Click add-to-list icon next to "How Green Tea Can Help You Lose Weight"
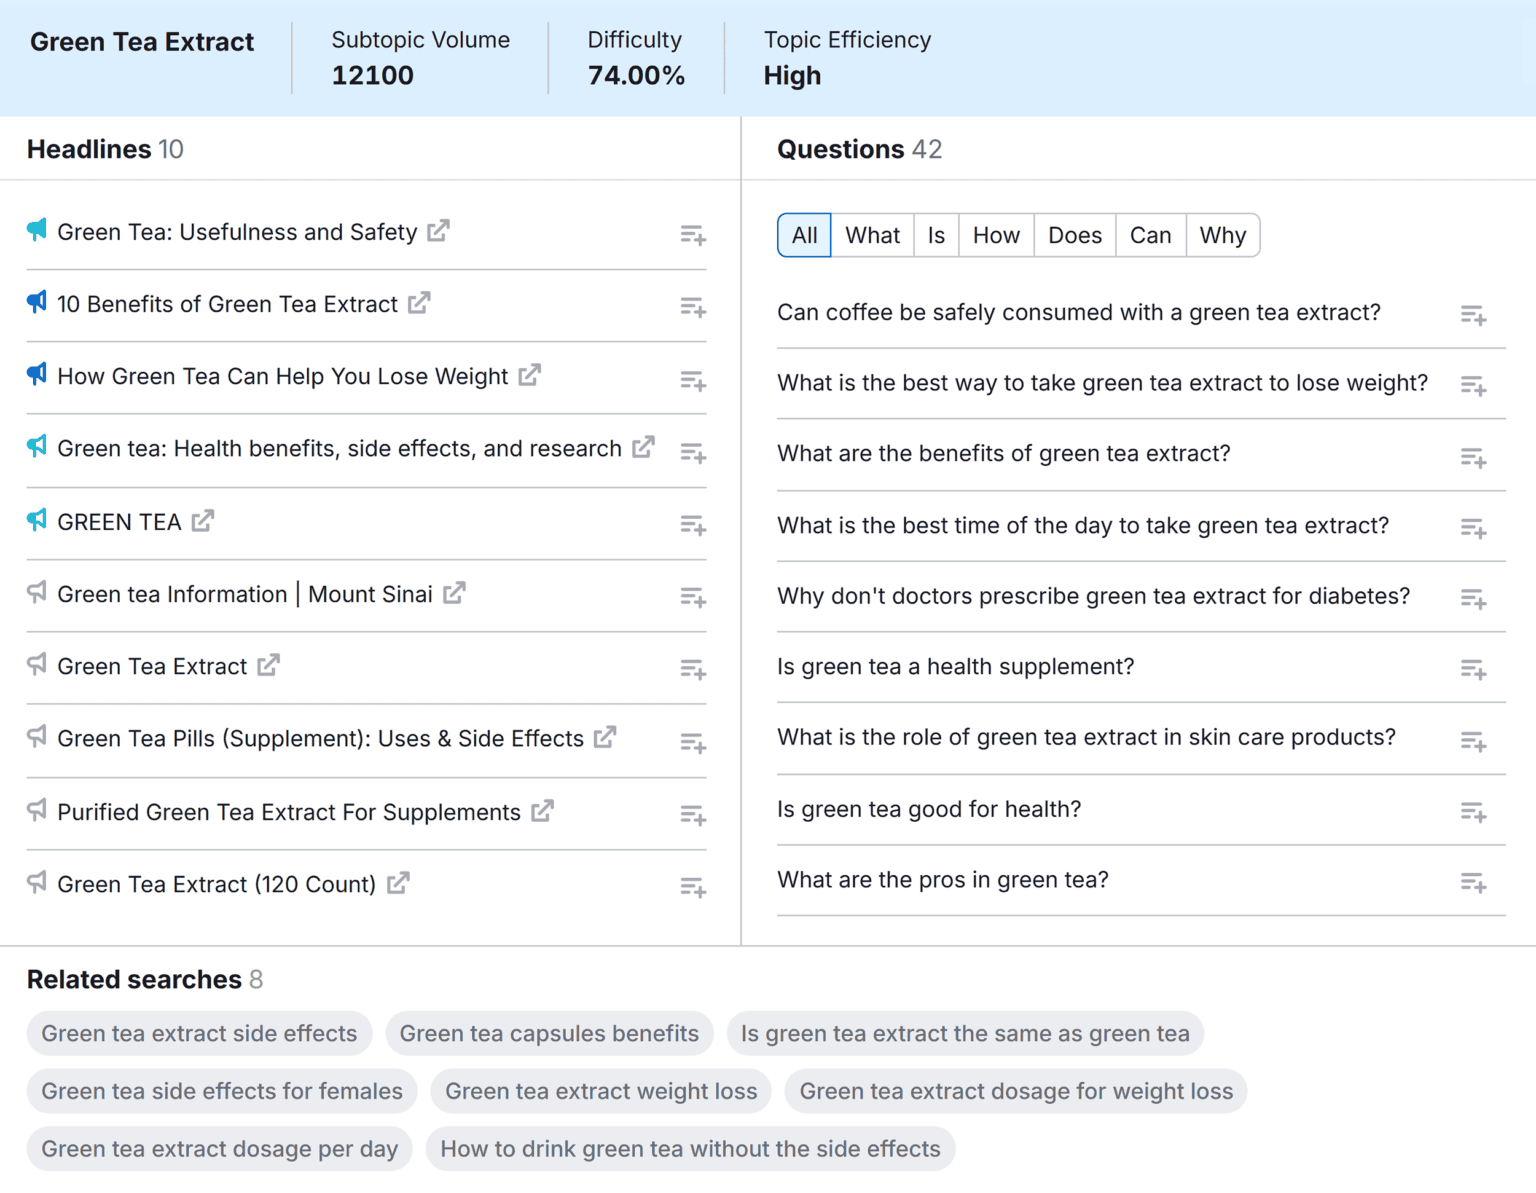The width and height of the screenshot is (1536, 1193). pos(692,380)
